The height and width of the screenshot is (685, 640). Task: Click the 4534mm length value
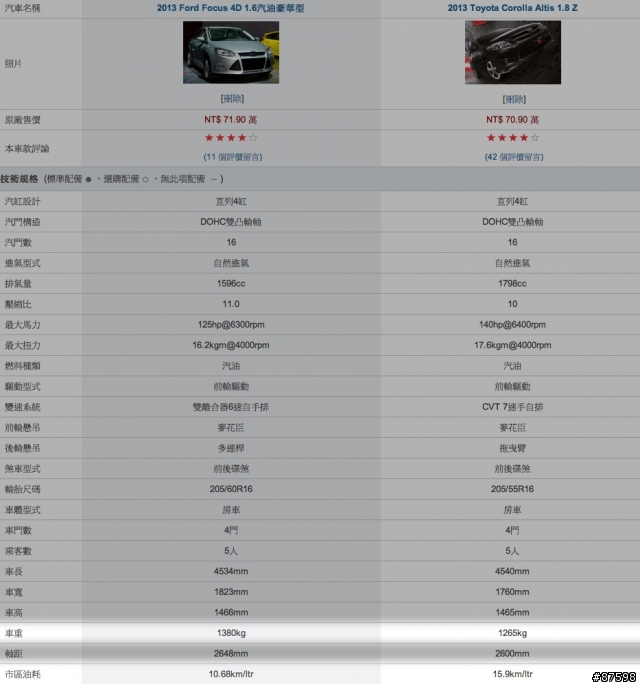[x=231, y=571]
